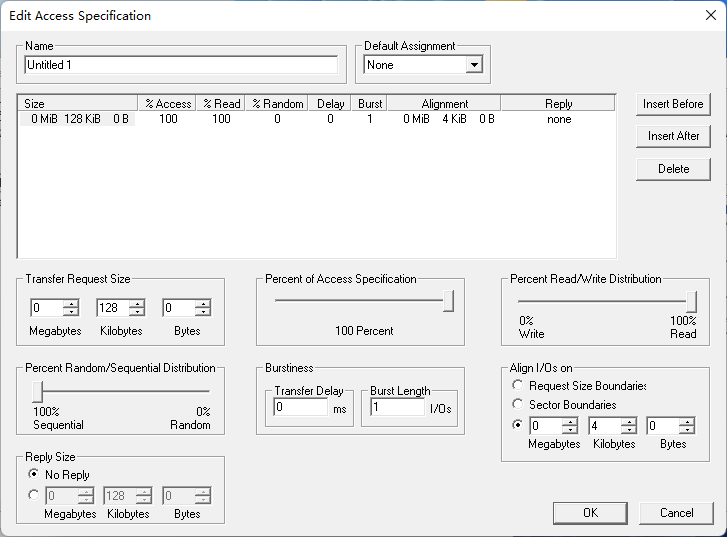Choose the No Reply radio button
This screenshot has width=727, height=537.
(x=34, y=474)
